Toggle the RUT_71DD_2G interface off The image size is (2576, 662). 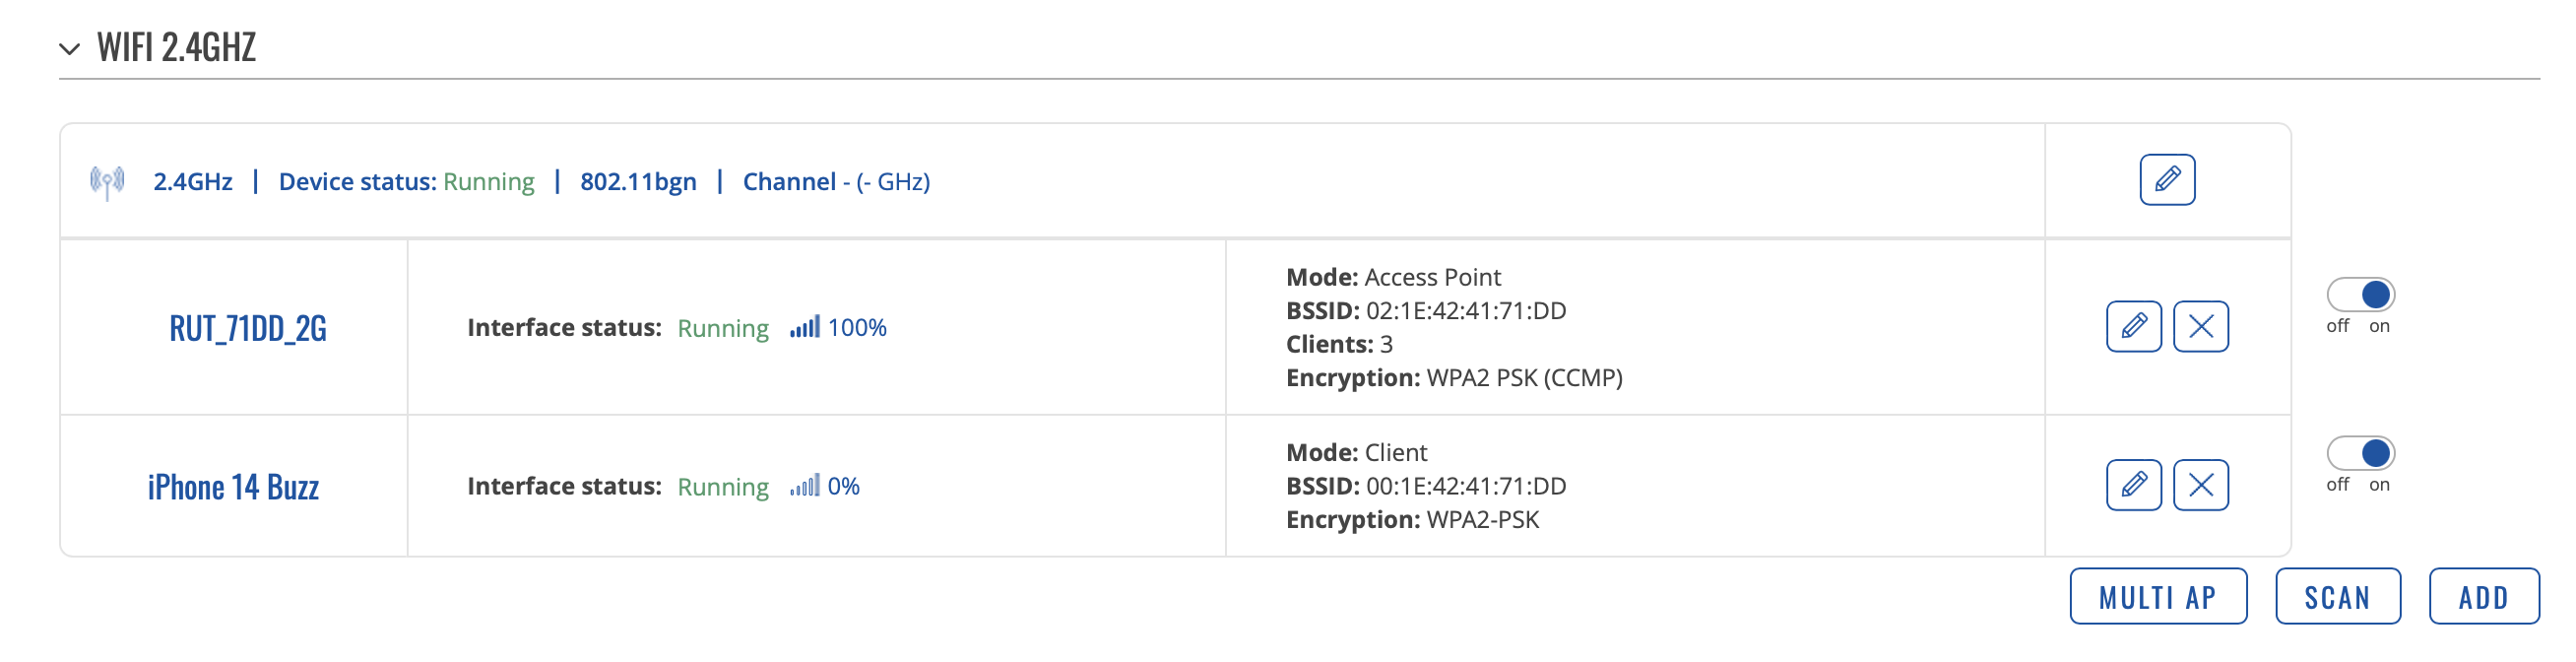coord(2361,295)
